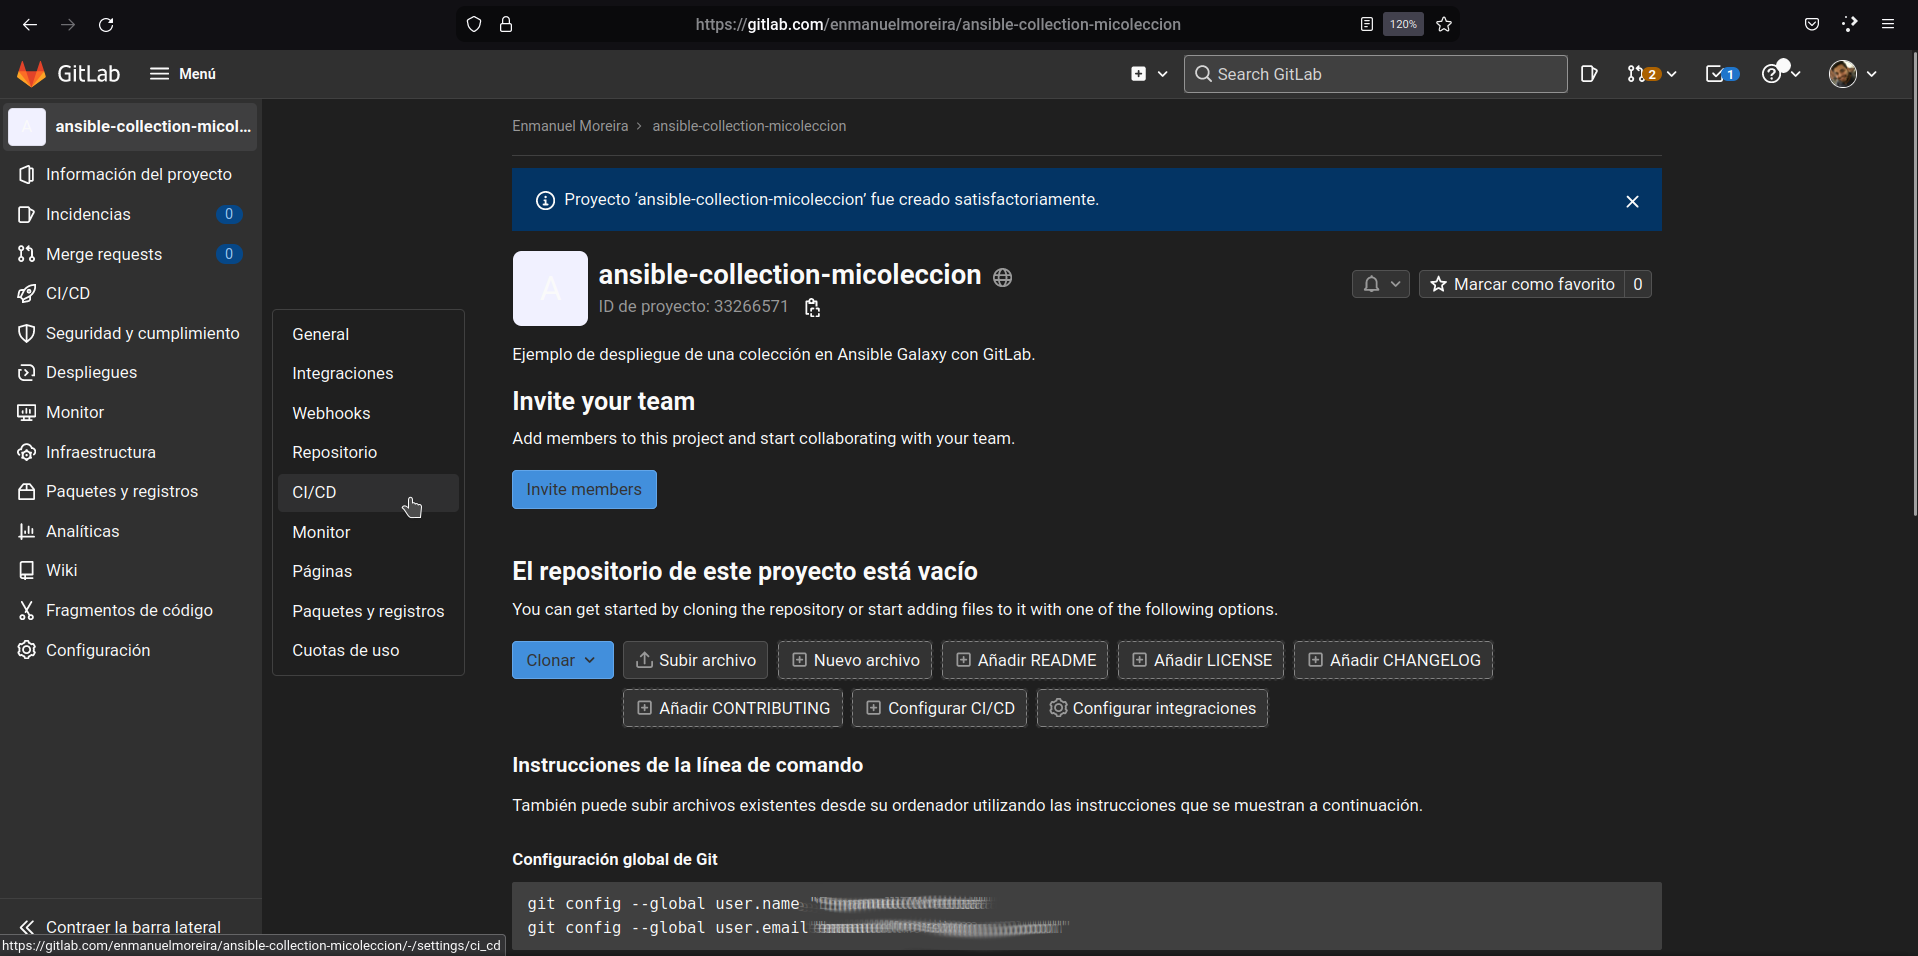
Task: Click Enmanuel Moreira breadcrumb link
Action: [570, 126]
